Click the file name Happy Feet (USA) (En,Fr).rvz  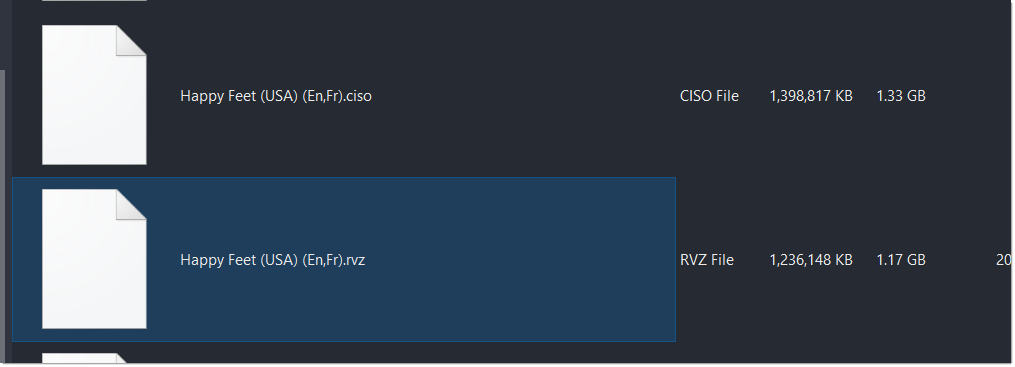tap(273, 260)
